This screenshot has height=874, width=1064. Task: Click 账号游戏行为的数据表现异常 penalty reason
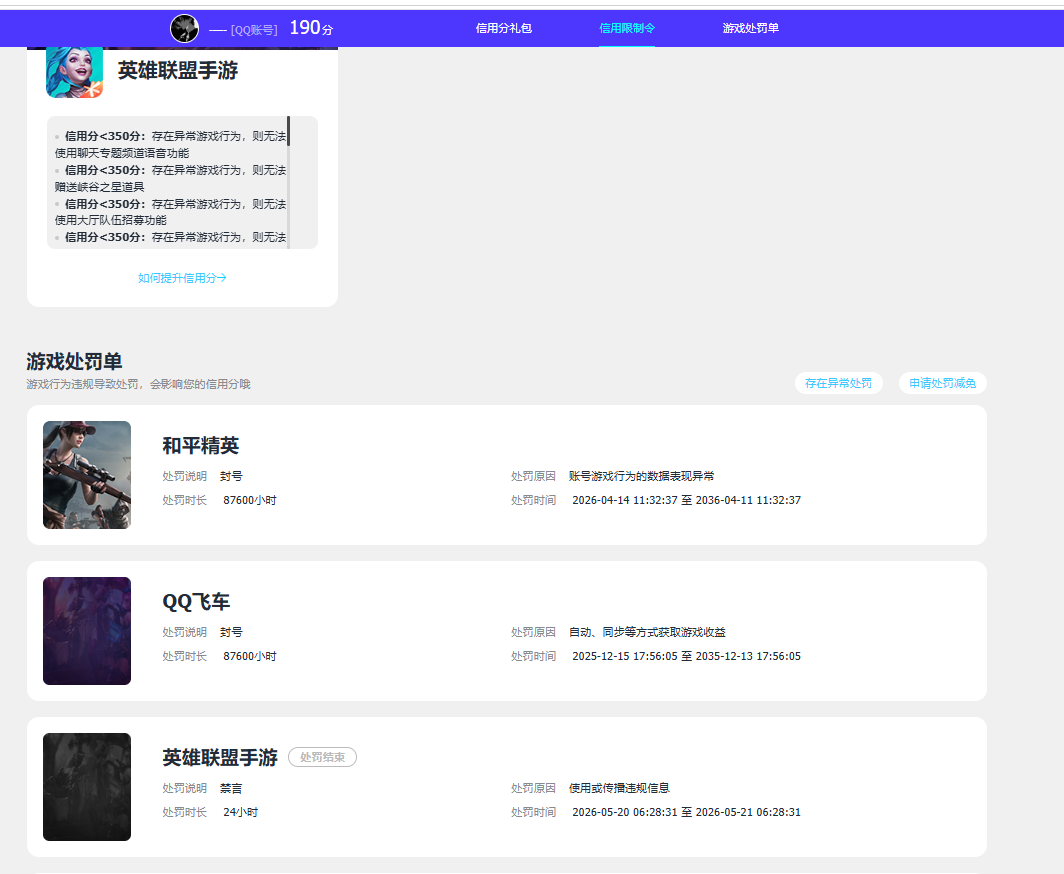(x=641, y=476)
